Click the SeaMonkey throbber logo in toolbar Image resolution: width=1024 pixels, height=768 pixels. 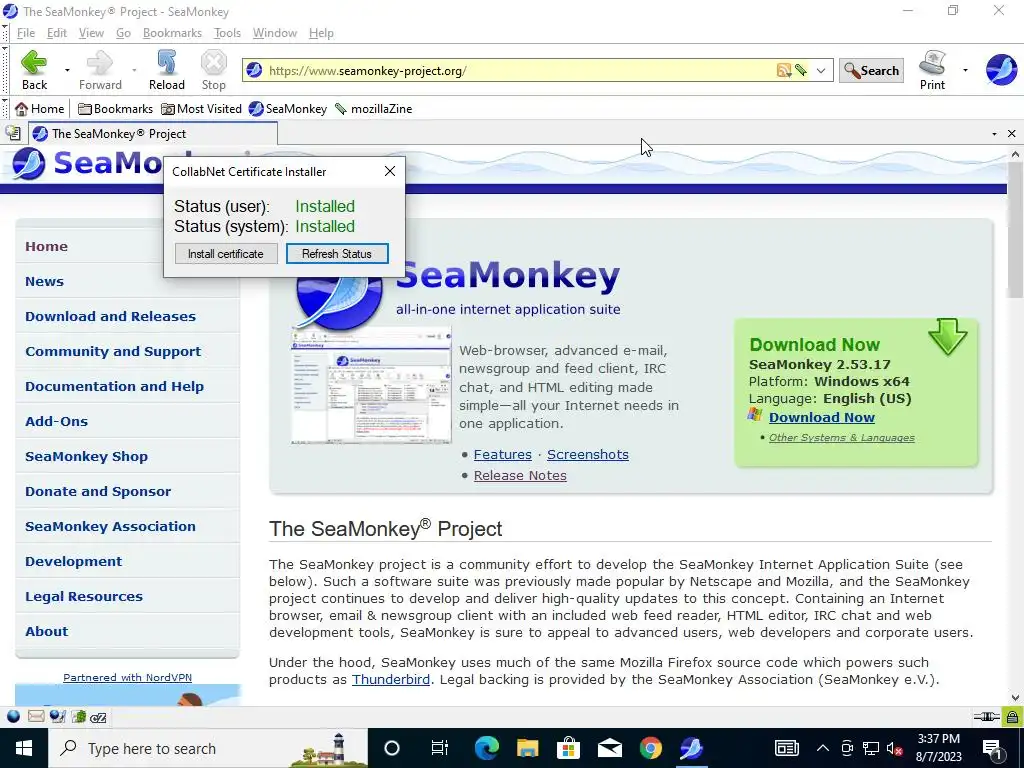click(x=1001, y=70)
